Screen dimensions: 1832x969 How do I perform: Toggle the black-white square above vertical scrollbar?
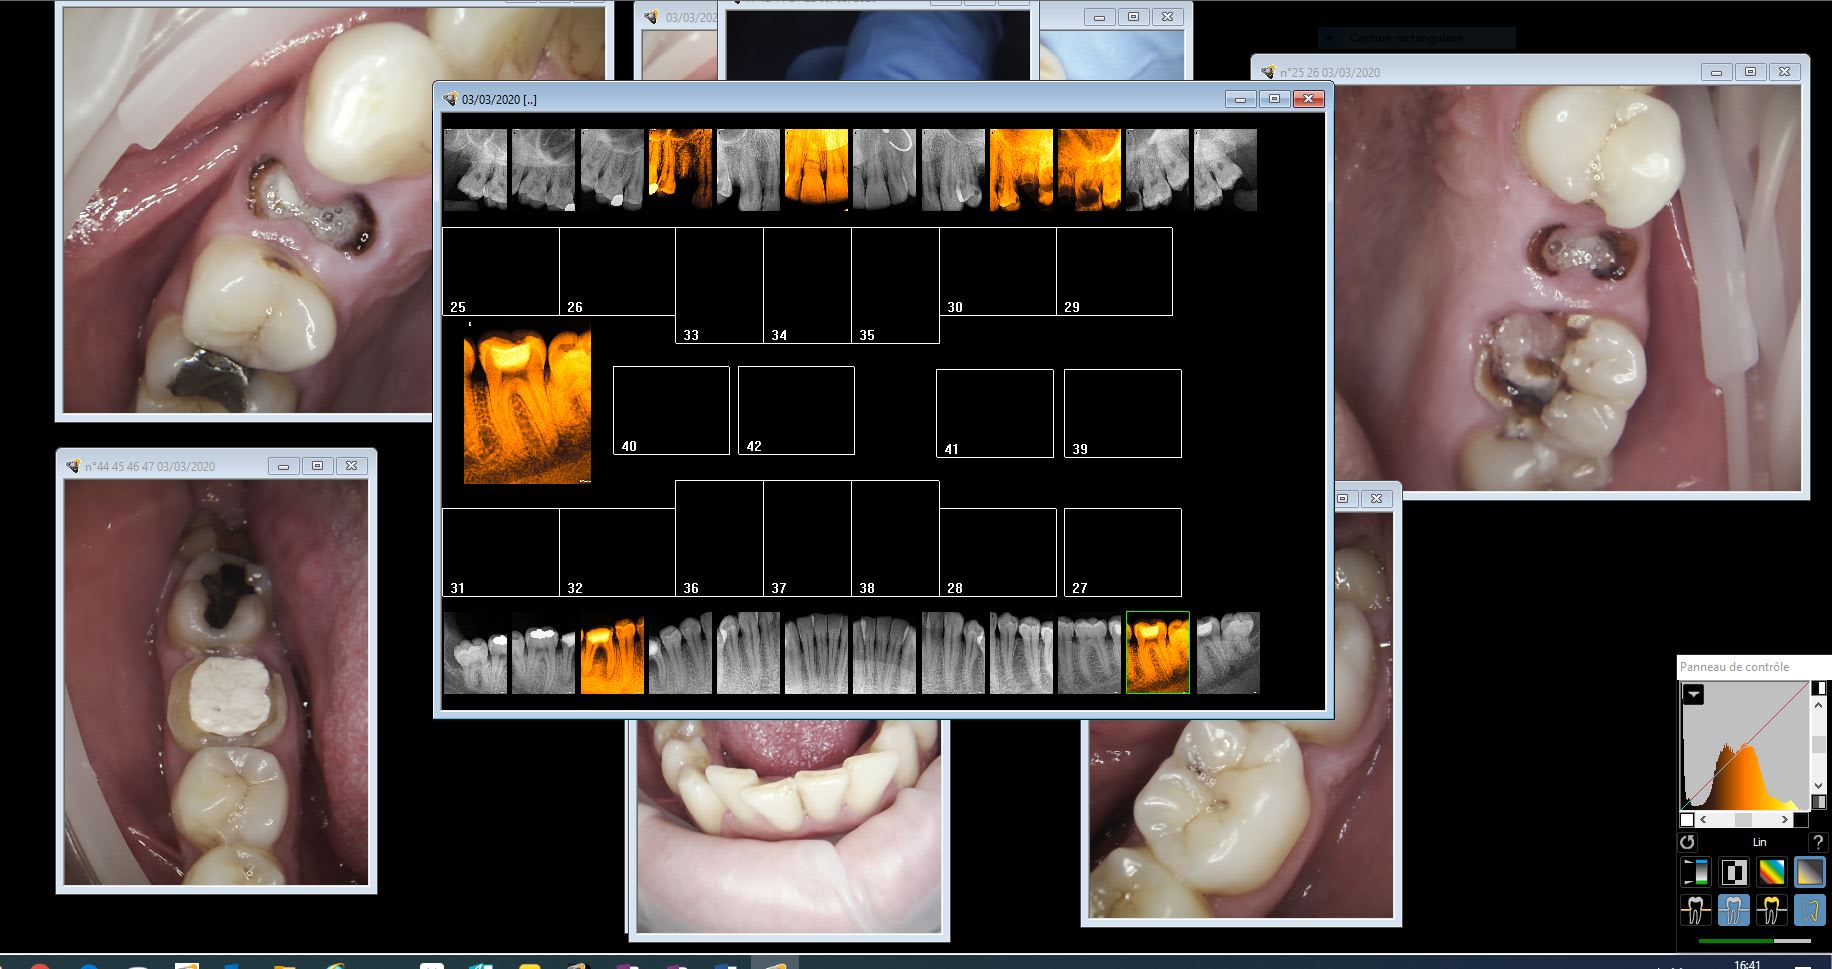coord(1819,688)
